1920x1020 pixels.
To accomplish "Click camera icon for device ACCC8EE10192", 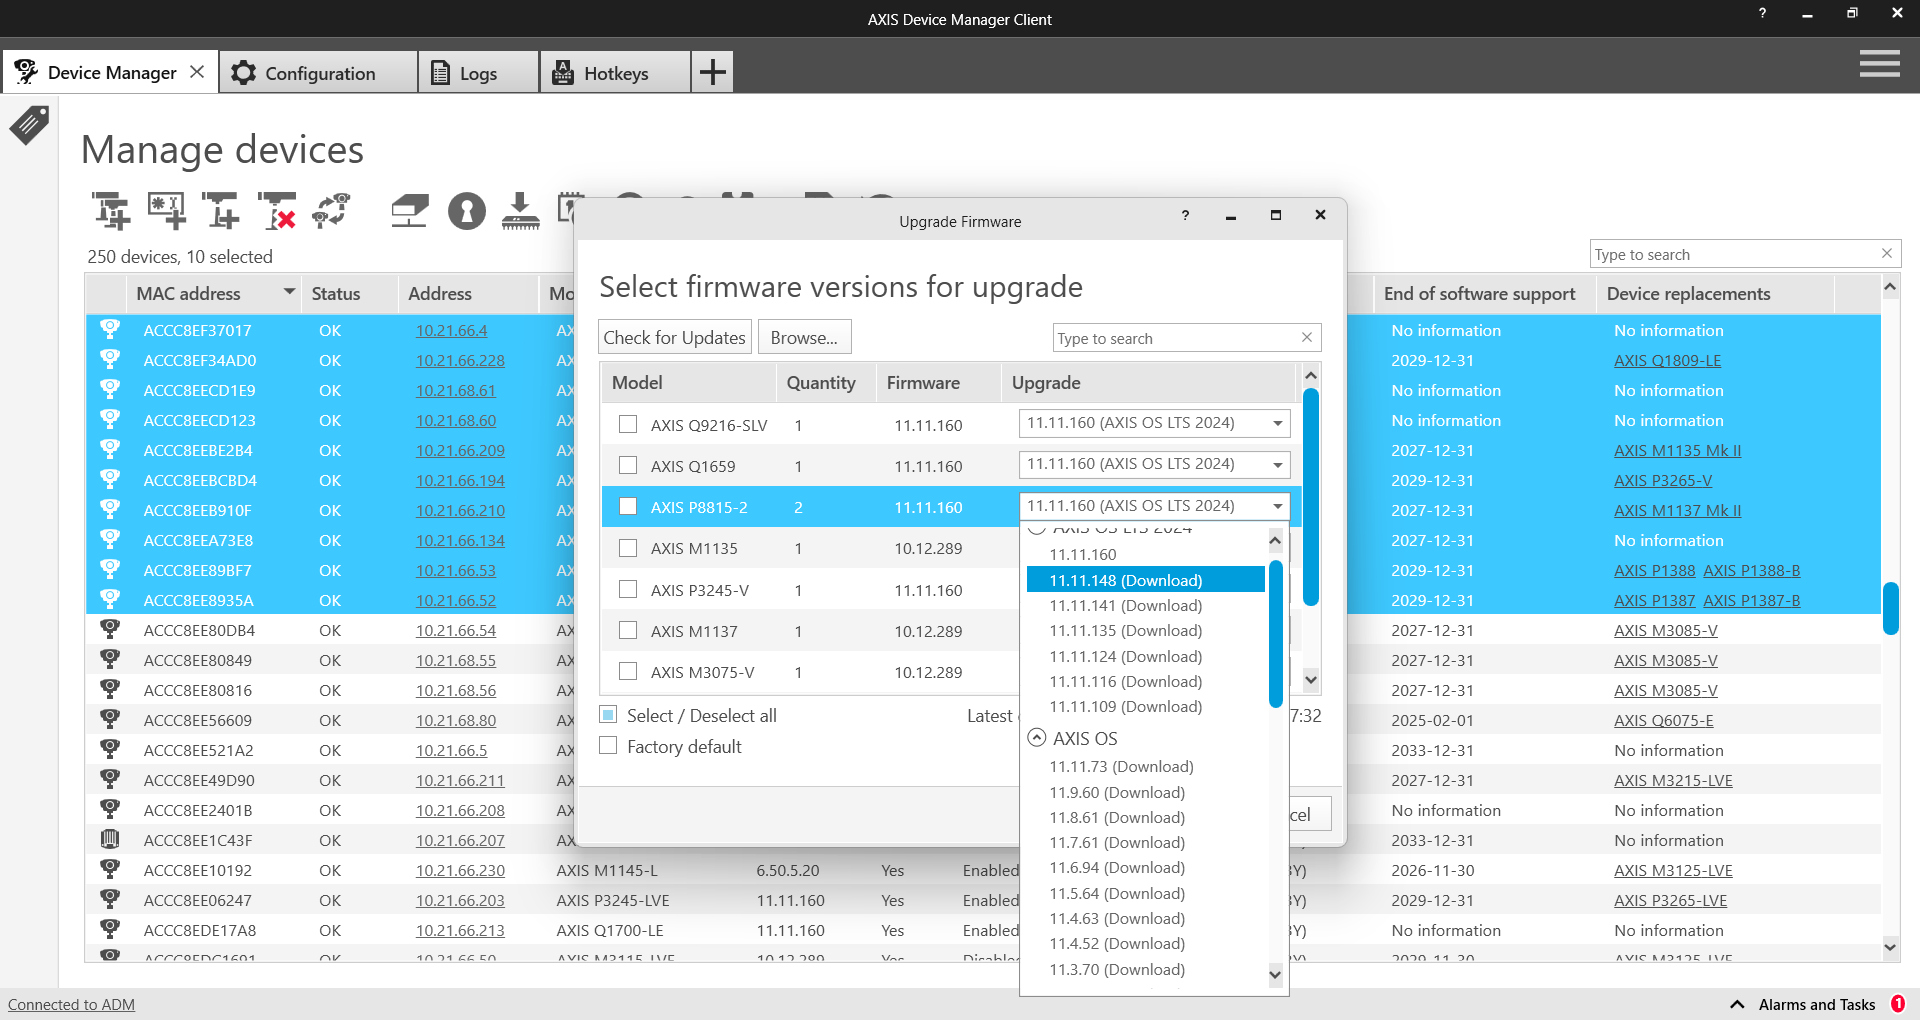I will tap(110, 869).
